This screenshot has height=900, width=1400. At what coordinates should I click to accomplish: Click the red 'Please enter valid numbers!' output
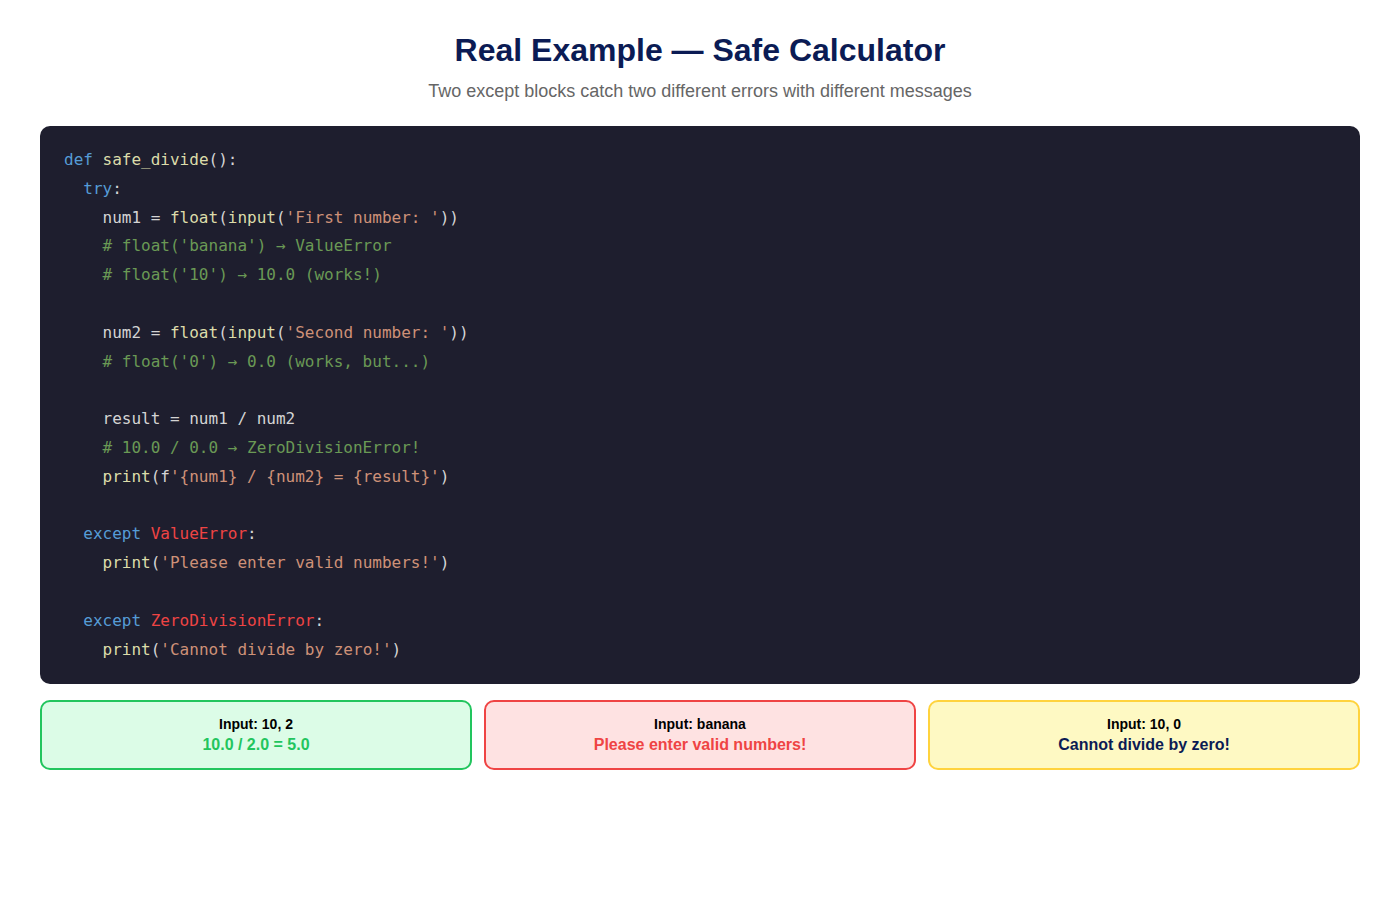click(x=700, y=745)
